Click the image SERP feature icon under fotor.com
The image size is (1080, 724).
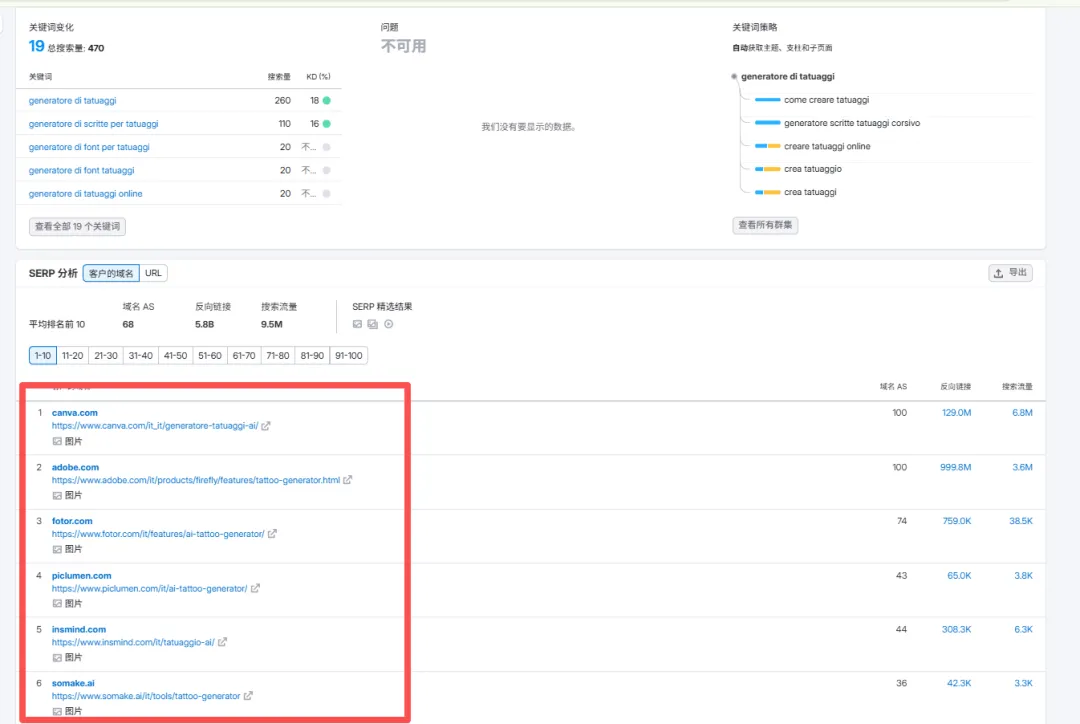click(x=57, y=549)
